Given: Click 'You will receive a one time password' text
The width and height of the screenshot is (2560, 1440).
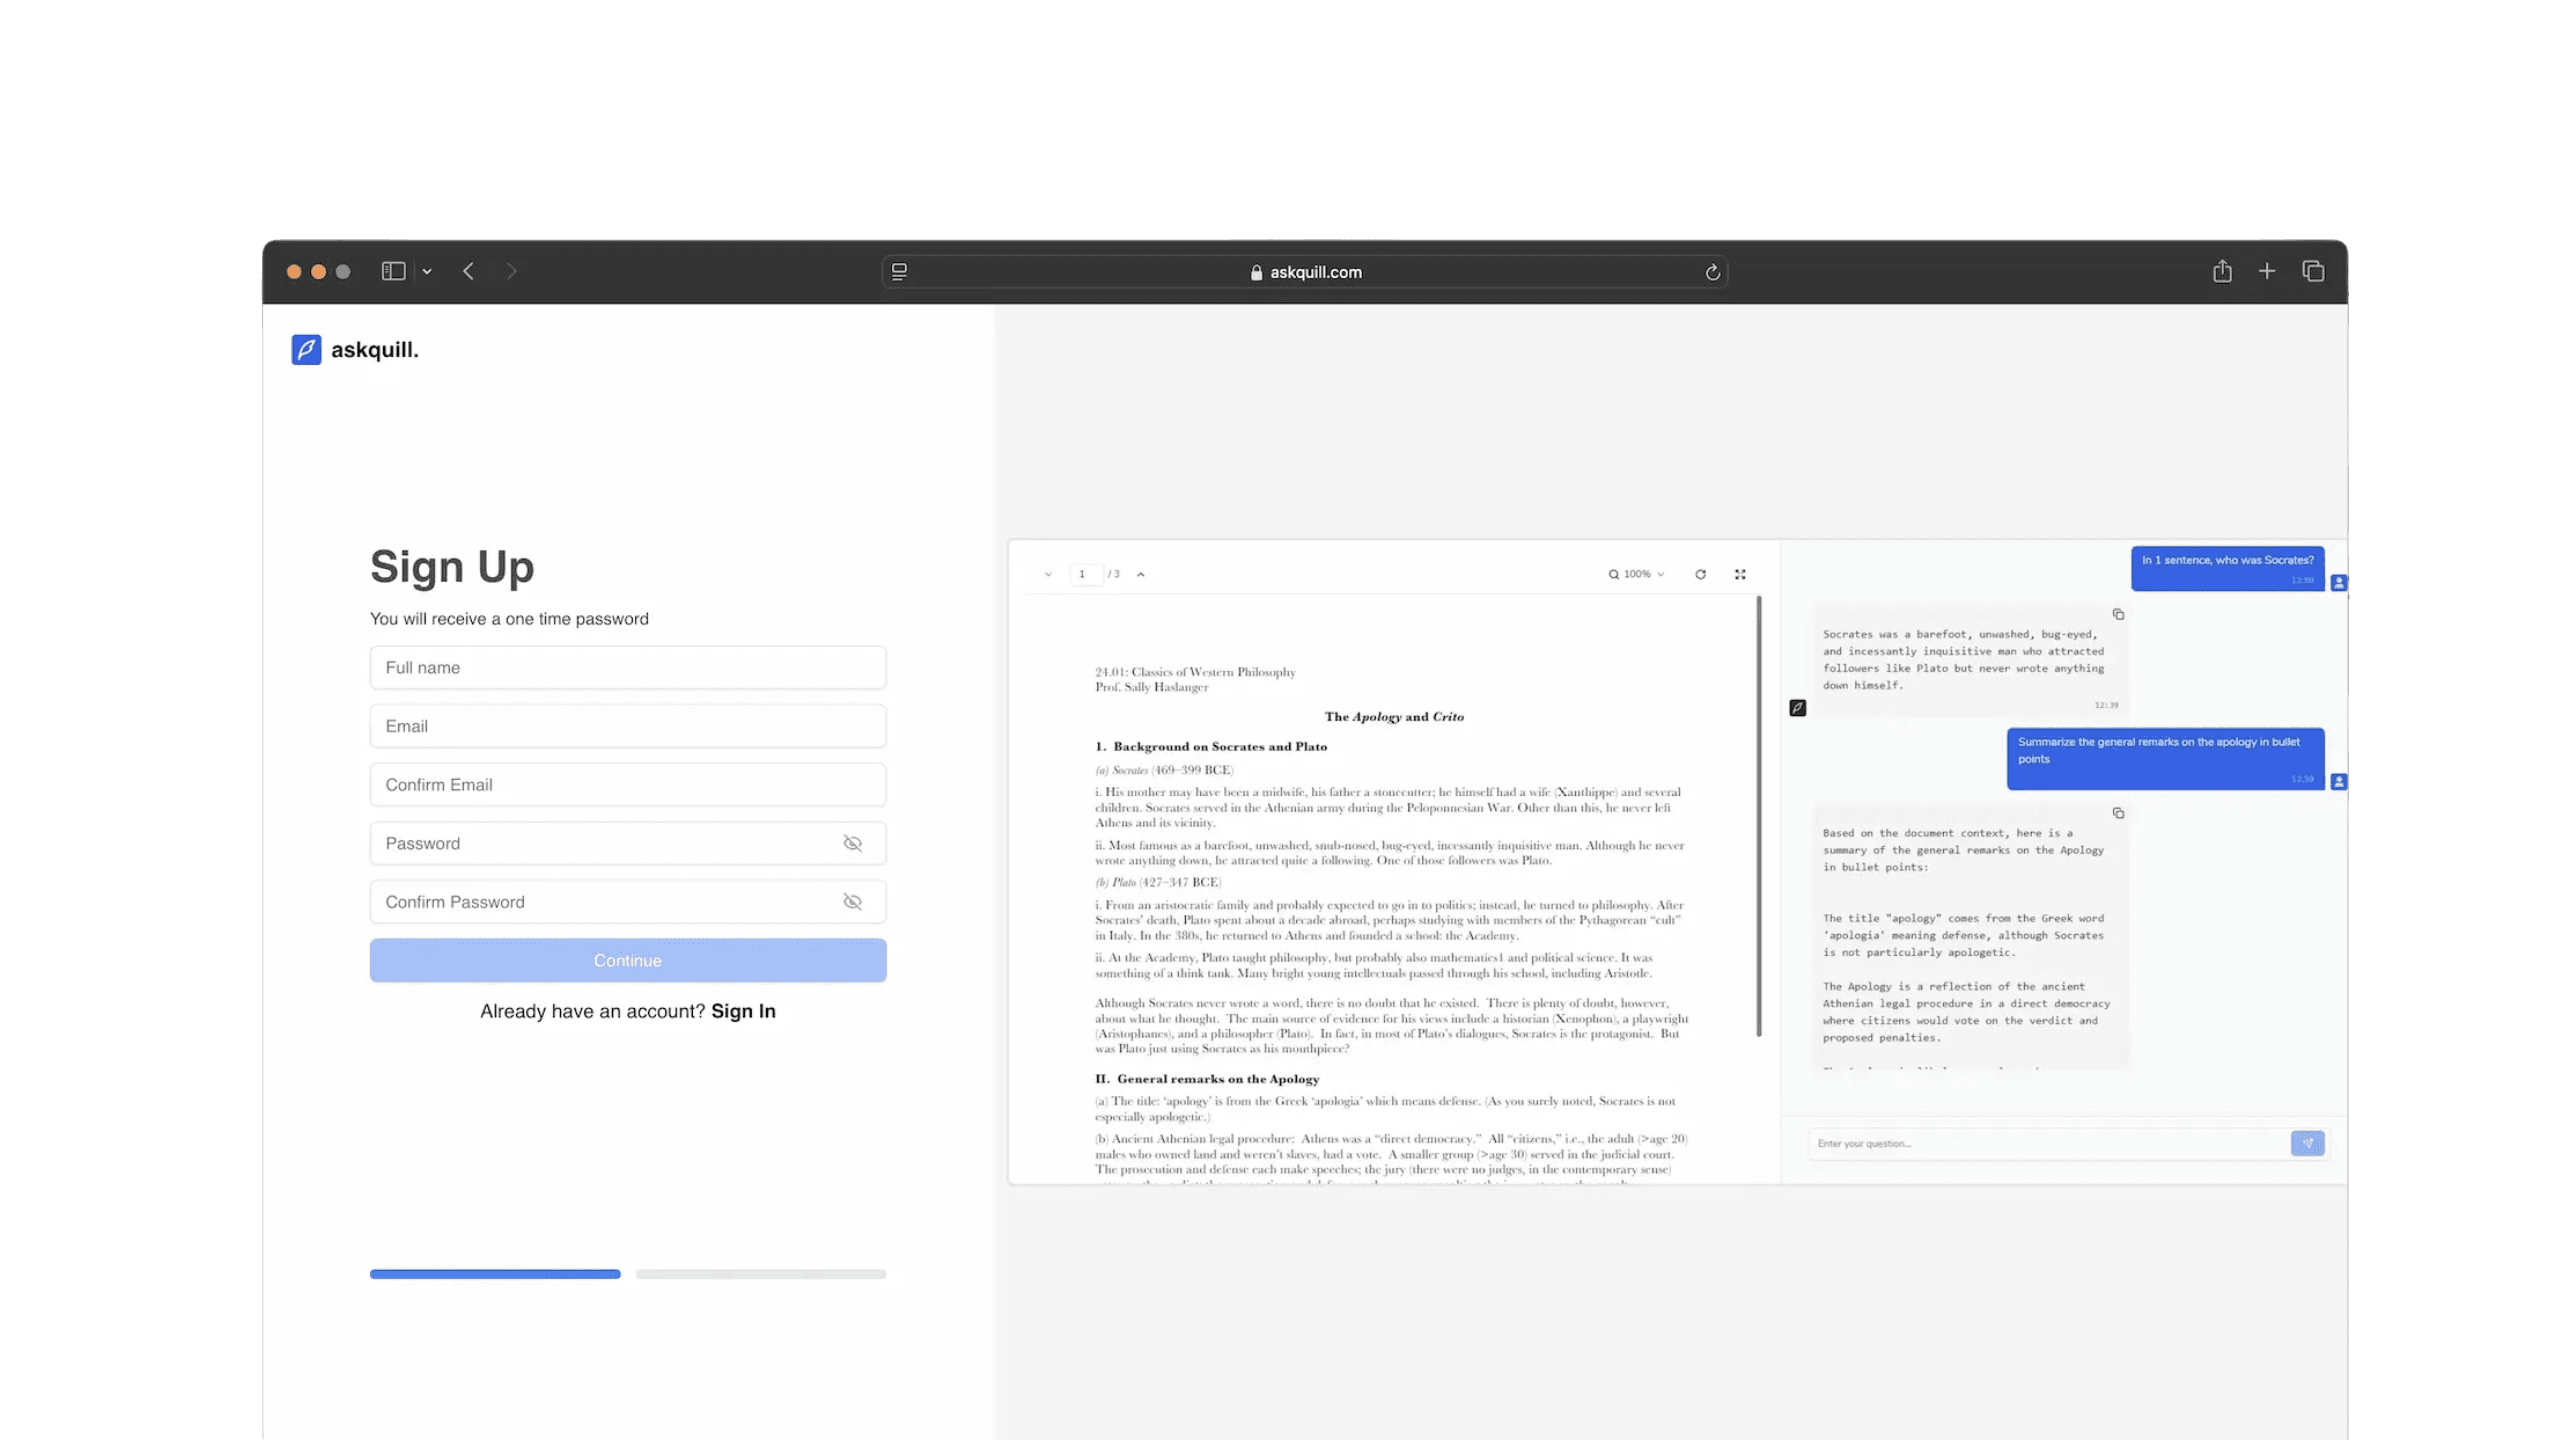Looking at the screenshot, I should [x=509, y=619].
